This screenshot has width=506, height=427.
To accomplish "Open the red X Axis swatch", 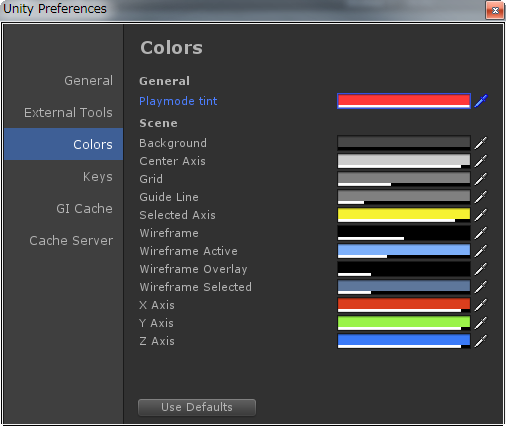I will (404, 305).
